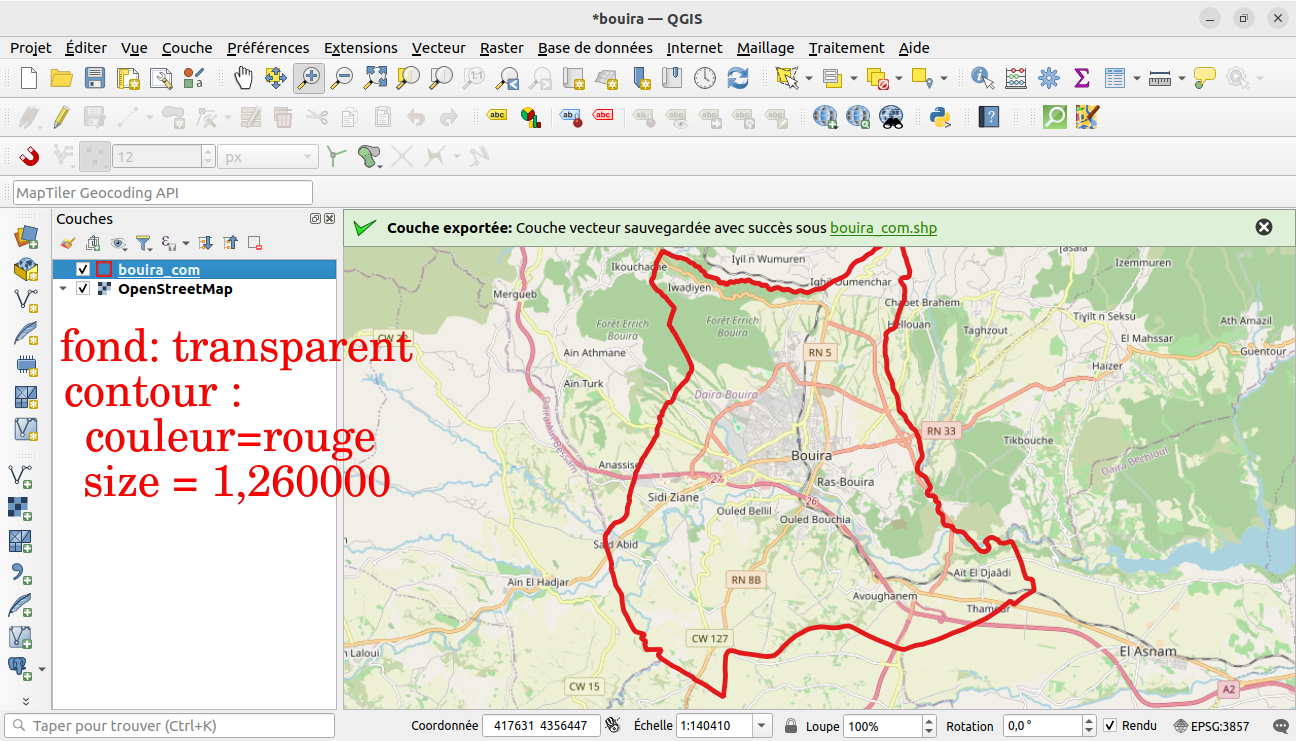Open the Processing toolbox gear icon

(1048, 78)
